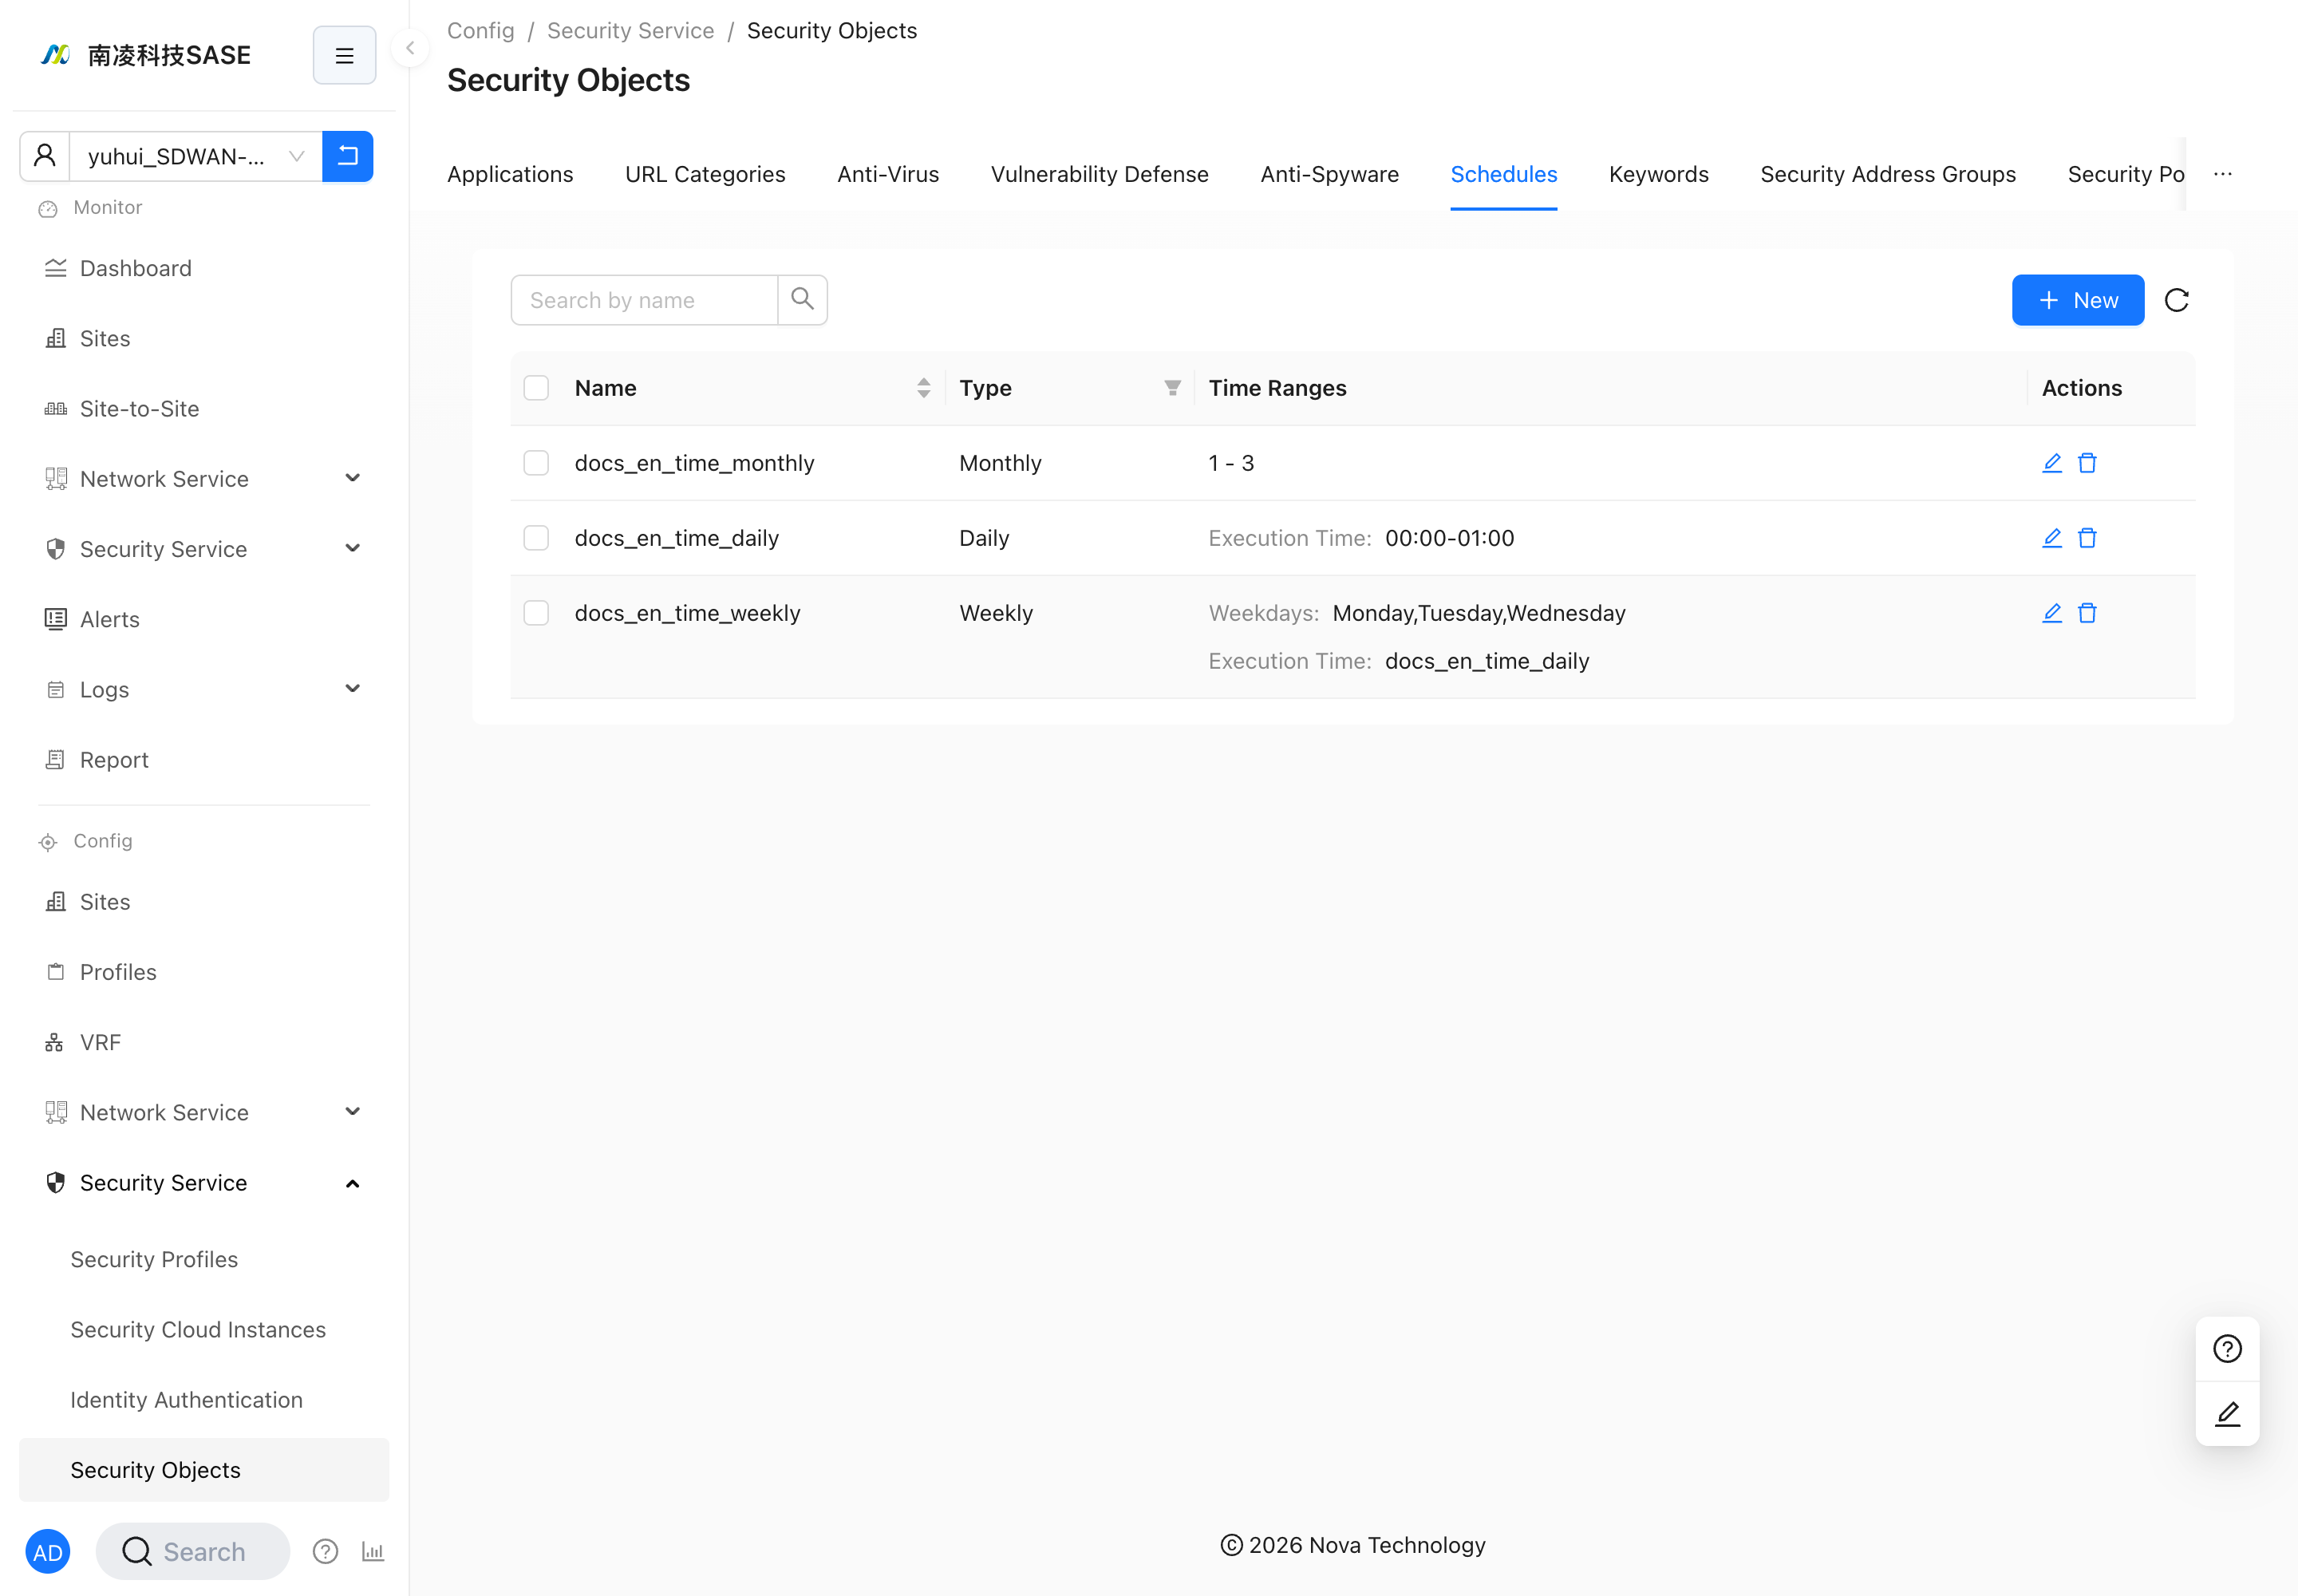Expand Monitor Network Service menu
The height and width of the screenshot is (1596, 2298).
(x=204, y=479)
